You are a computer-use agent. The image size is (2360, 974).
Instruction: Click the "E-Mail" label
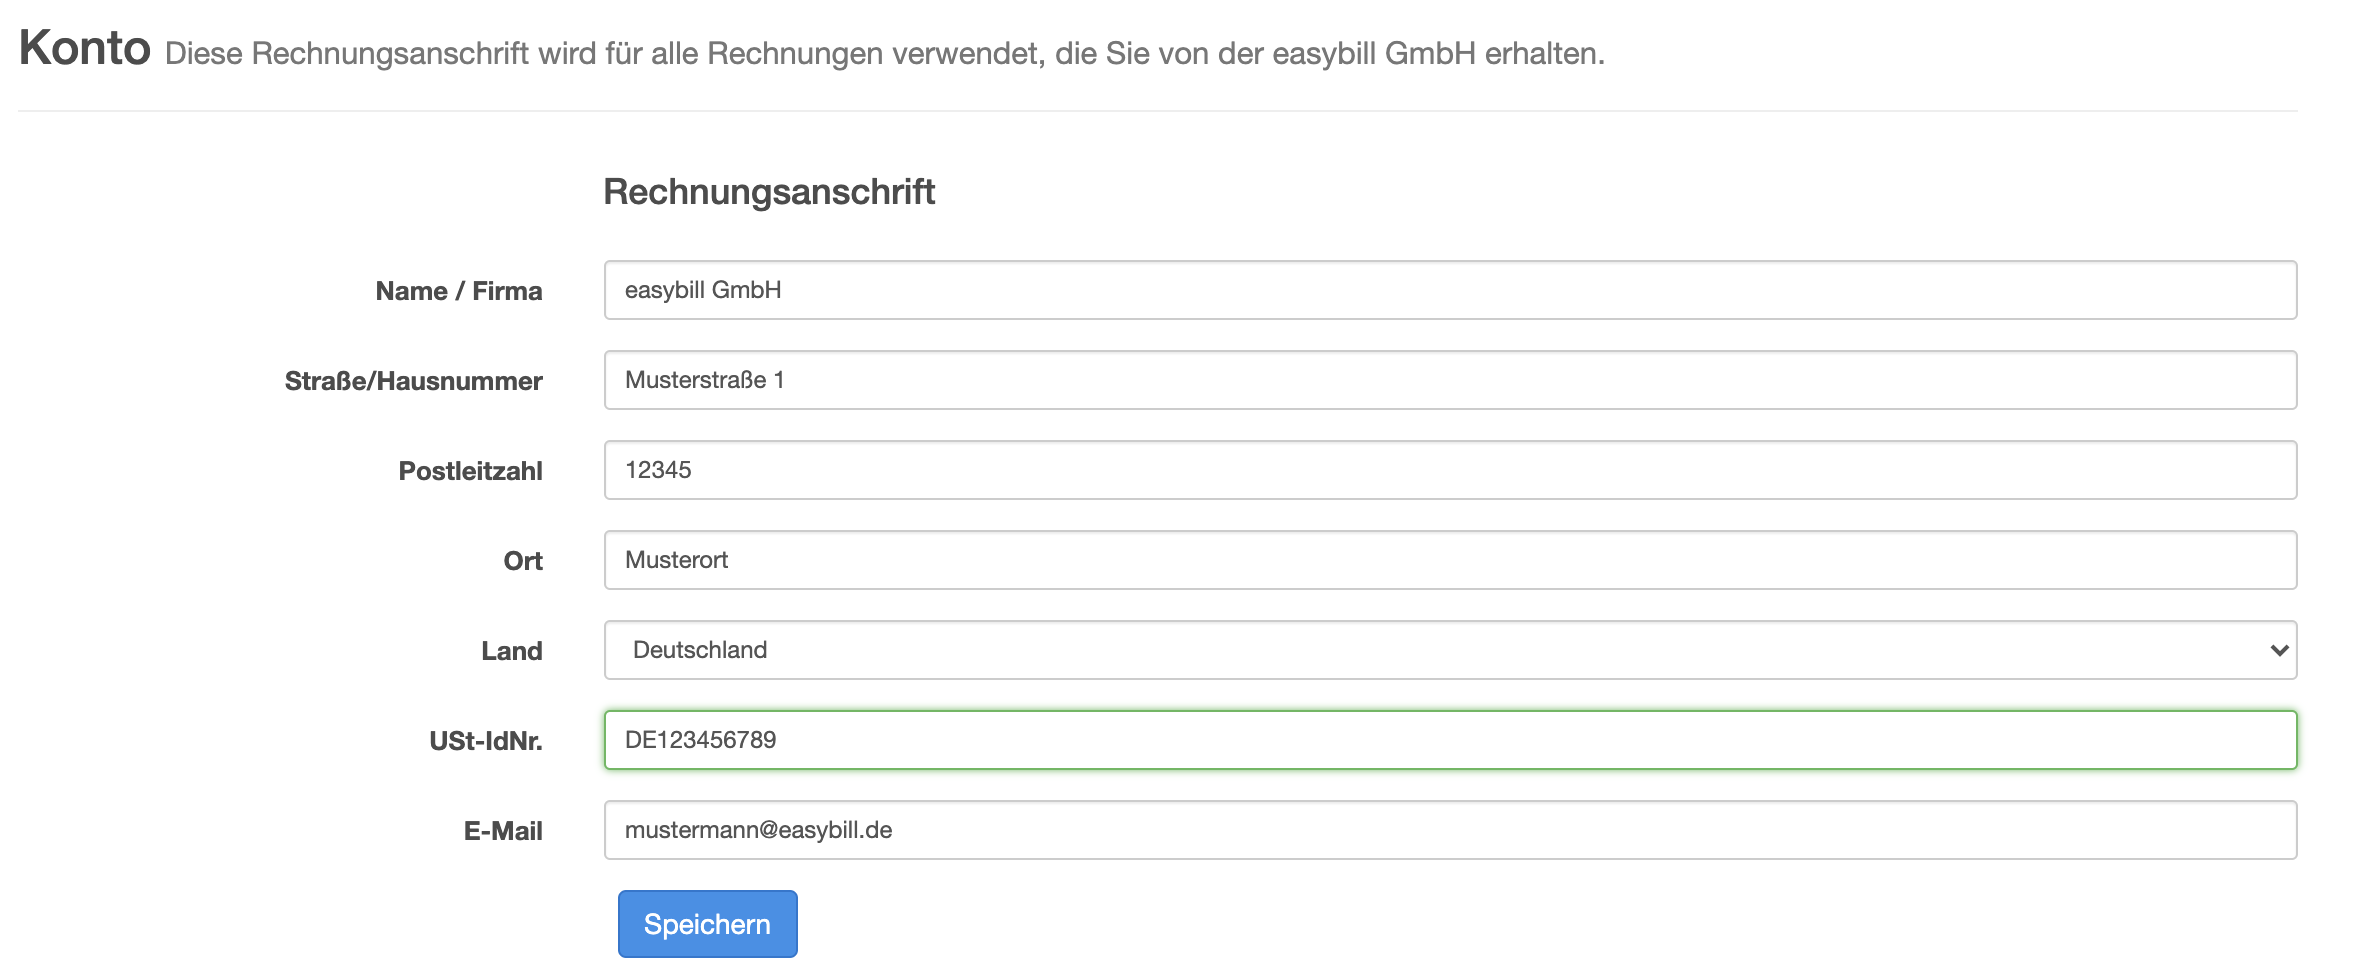pyautogui.click(x=503, y=831)
